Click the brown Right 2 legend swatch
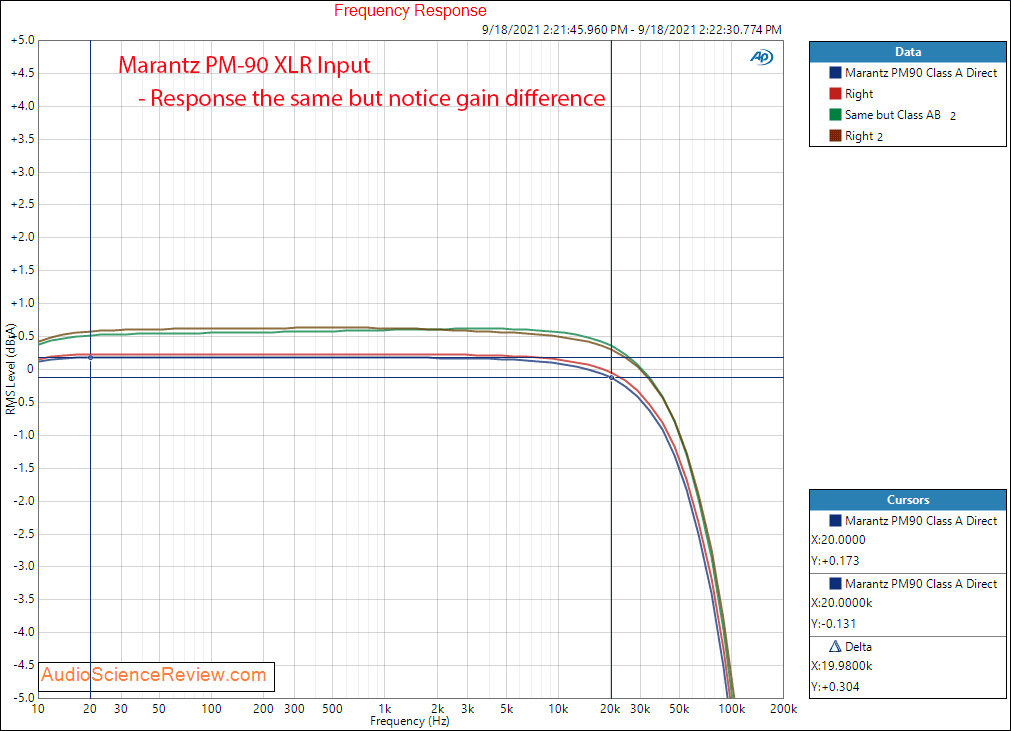Viewport: 1011px width, 731px height. tap(835, 135)
